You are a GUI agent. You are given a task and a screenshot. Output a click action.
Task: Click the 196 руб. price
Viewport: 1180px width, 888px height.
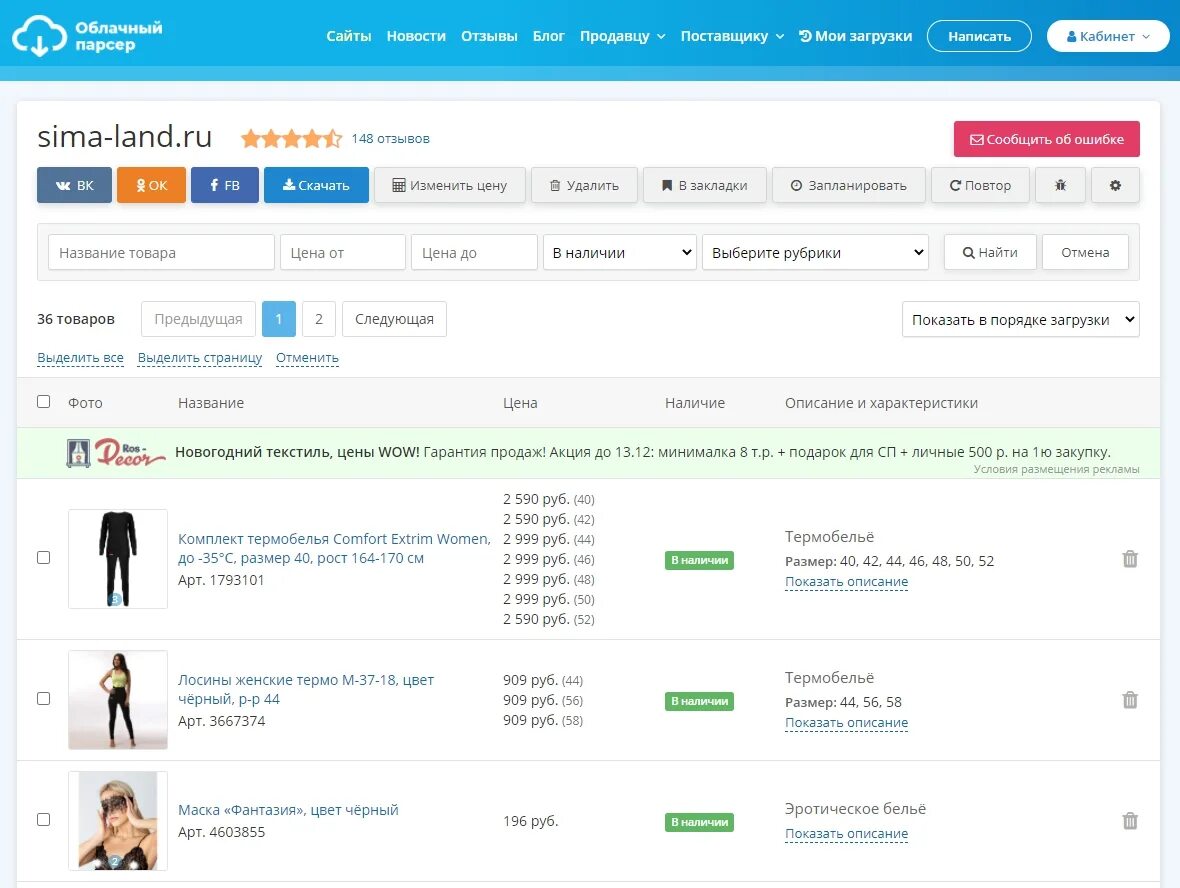[531, 821]
